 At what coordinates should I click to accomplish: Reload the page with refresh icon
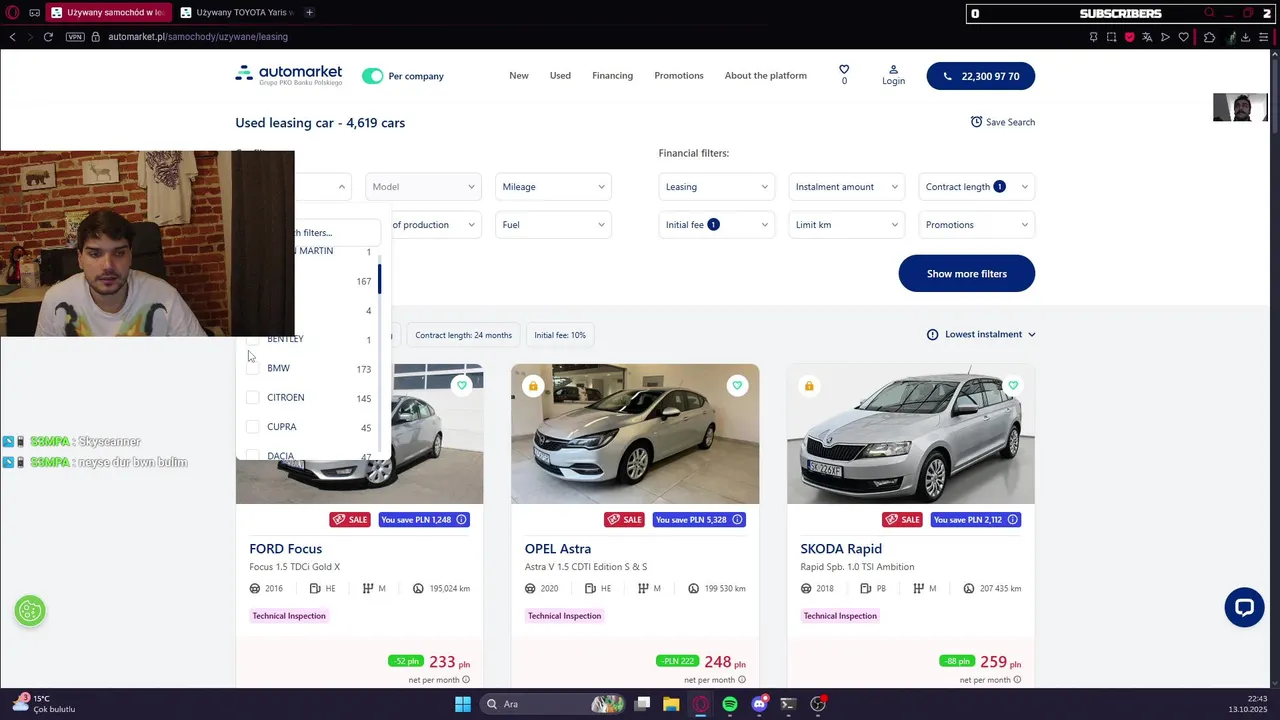(48, 37)
